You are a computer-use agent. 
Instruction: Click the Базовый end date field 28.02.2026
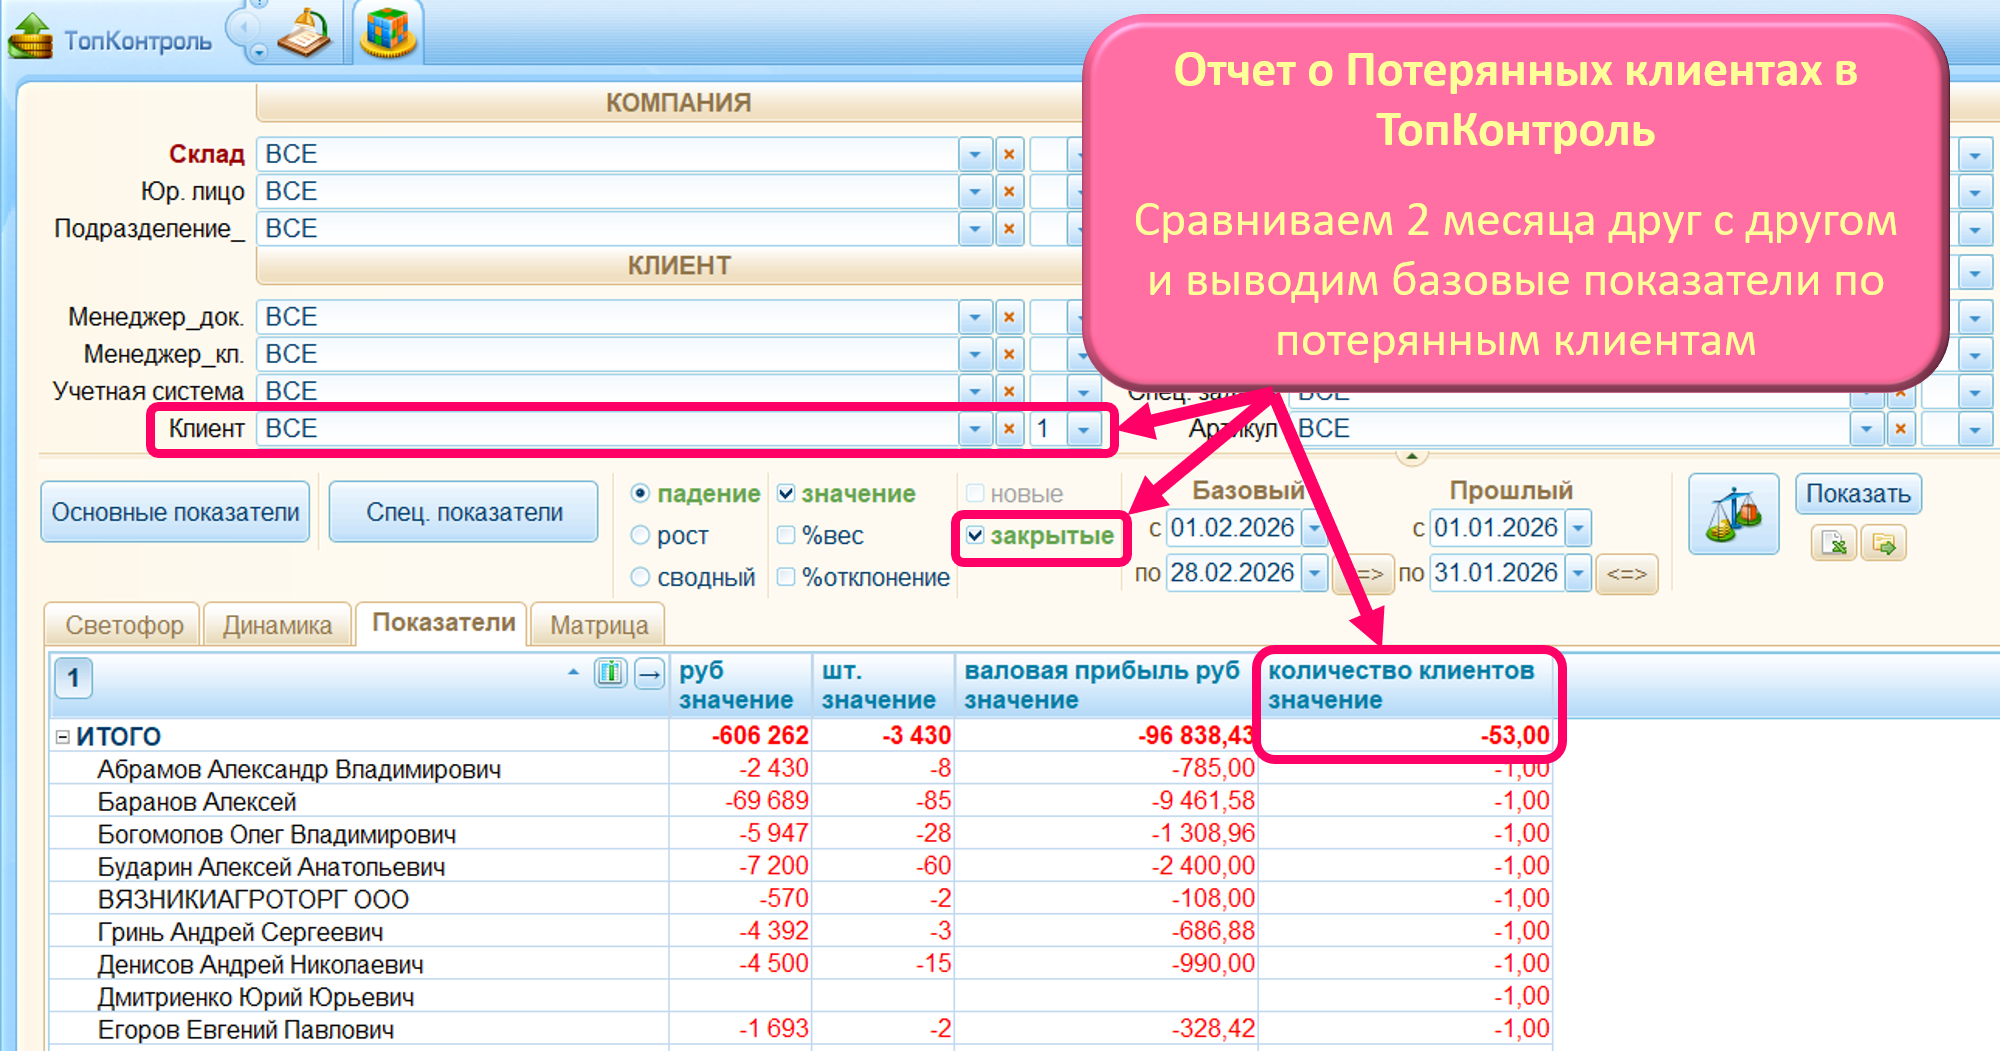[1232, 573]
